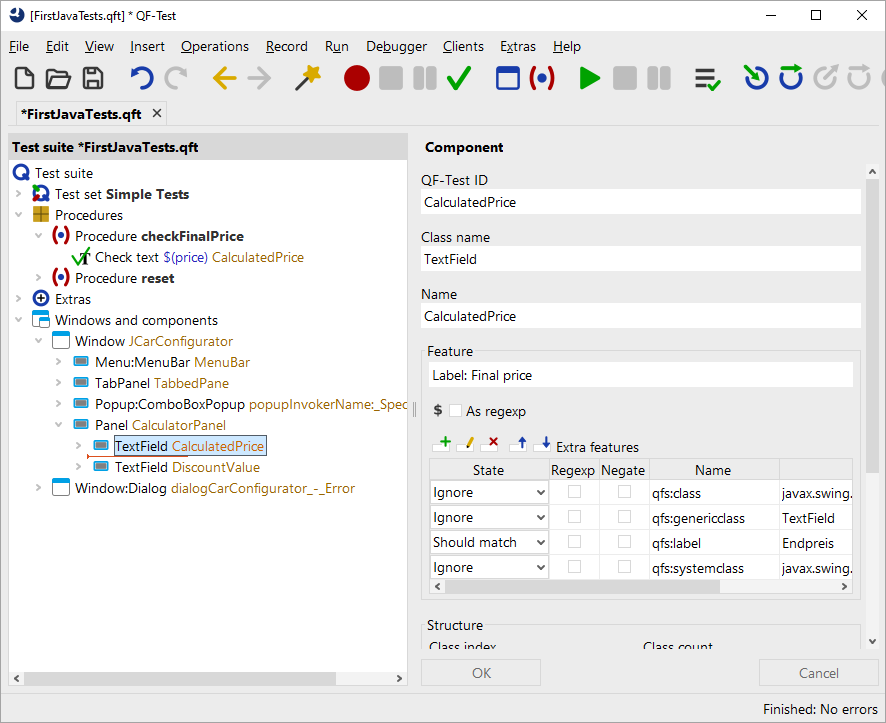Click the Cancel button
Image resolution: width=886 pixels, height=723 pixels.
(x=818, y=673)
